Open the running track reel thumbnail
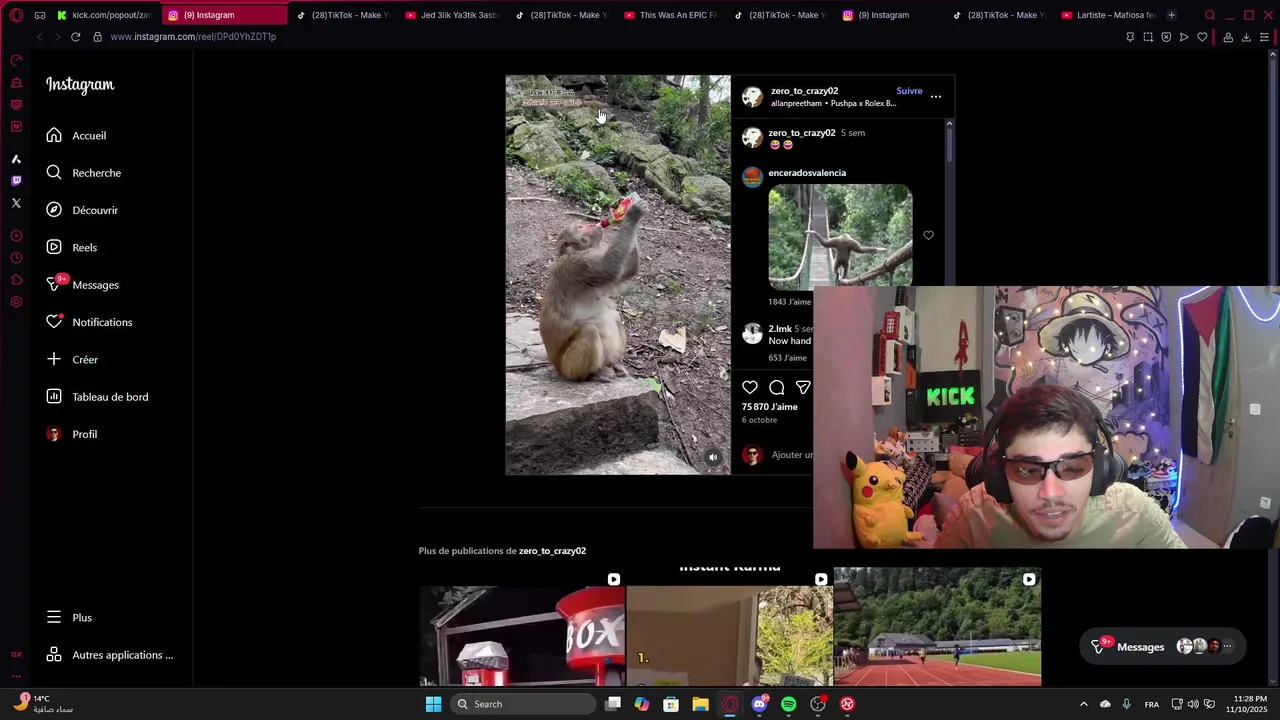Image resolution: width=1280 pixels, height=720 pixels. coord(937,628)
